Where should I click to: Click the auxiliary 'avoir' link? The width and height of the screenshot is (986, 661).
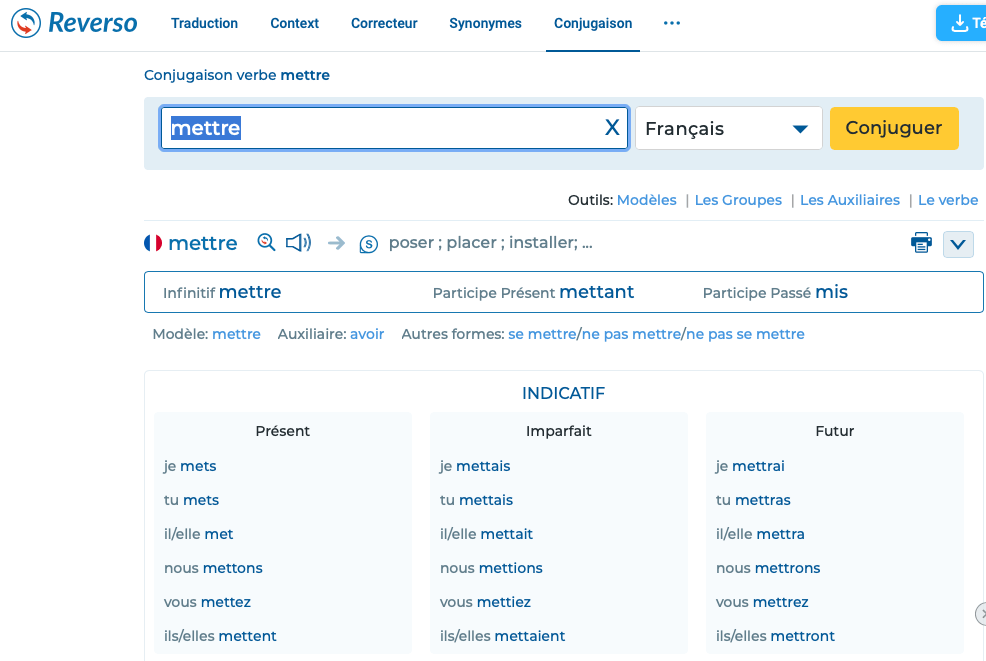click(x=367, y=334)
